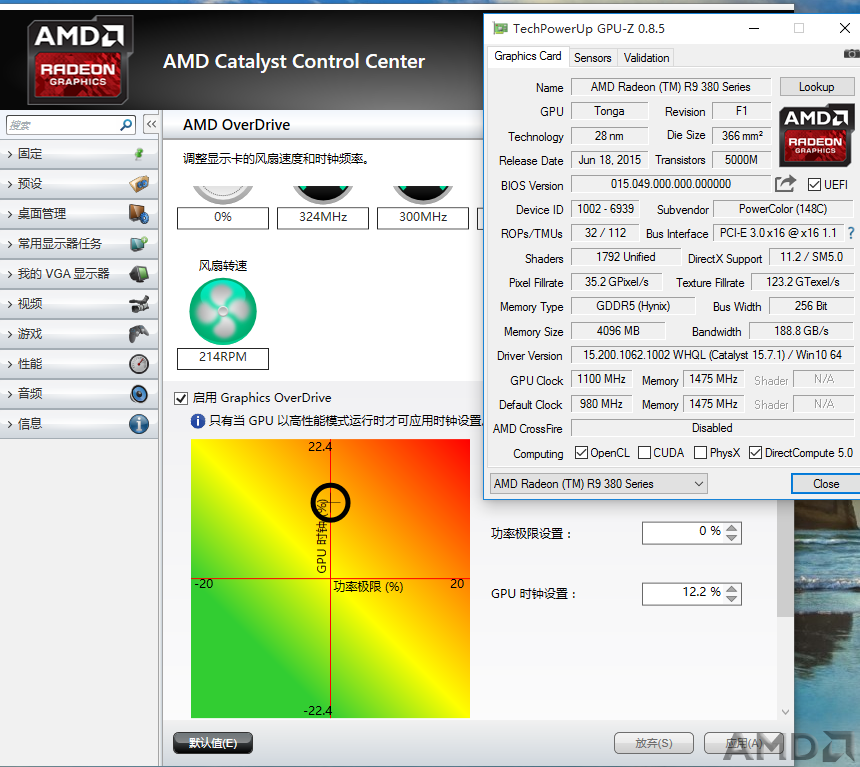Toggle the OpenCL checkbox in GPU-Z

click(581, 453)
